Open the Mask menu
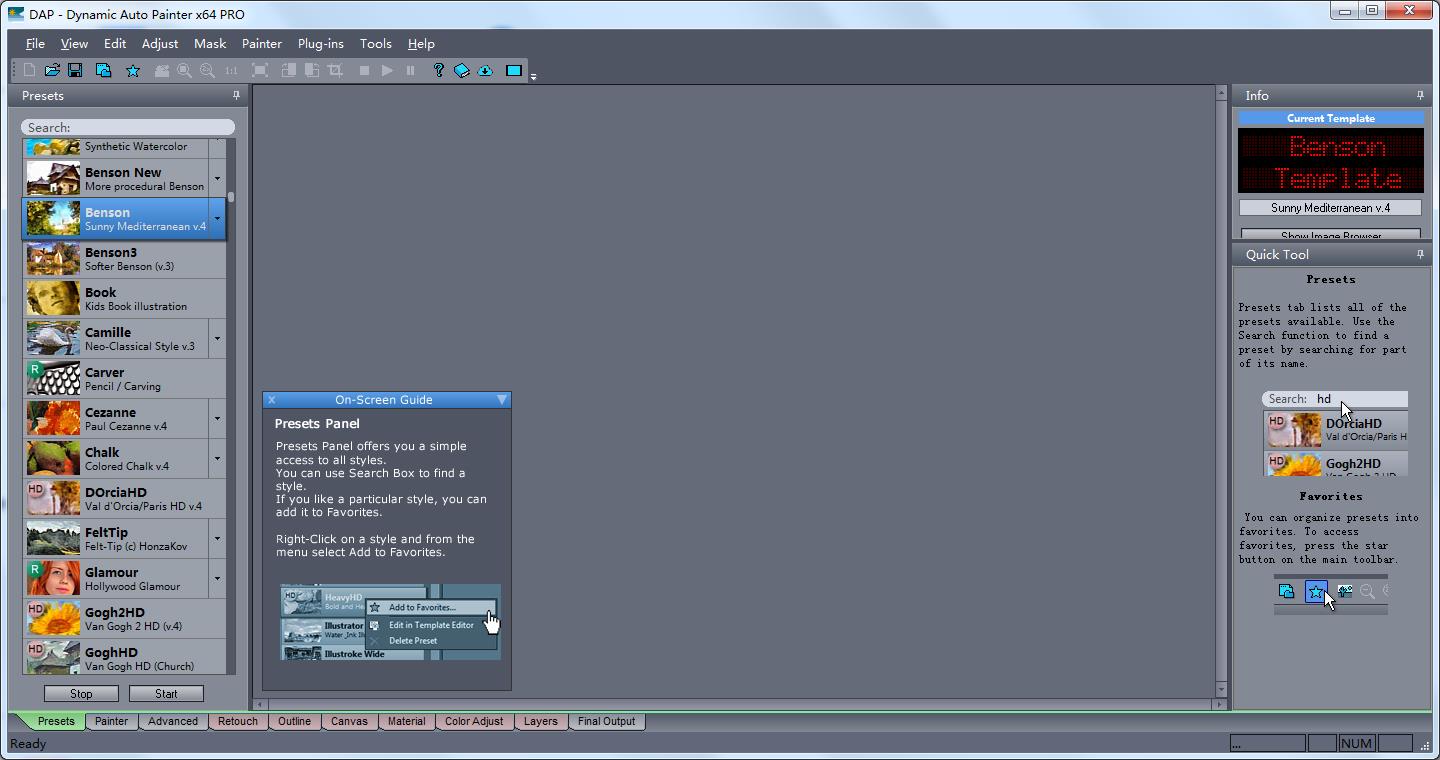1440x760 pixels. pos(210,43)
